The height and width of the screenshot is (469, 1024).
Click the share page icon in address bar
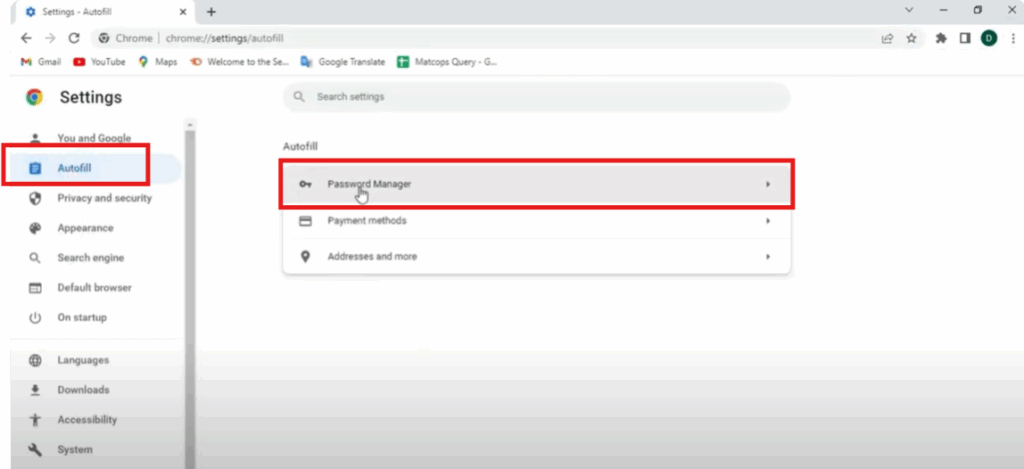click(887, 39)
